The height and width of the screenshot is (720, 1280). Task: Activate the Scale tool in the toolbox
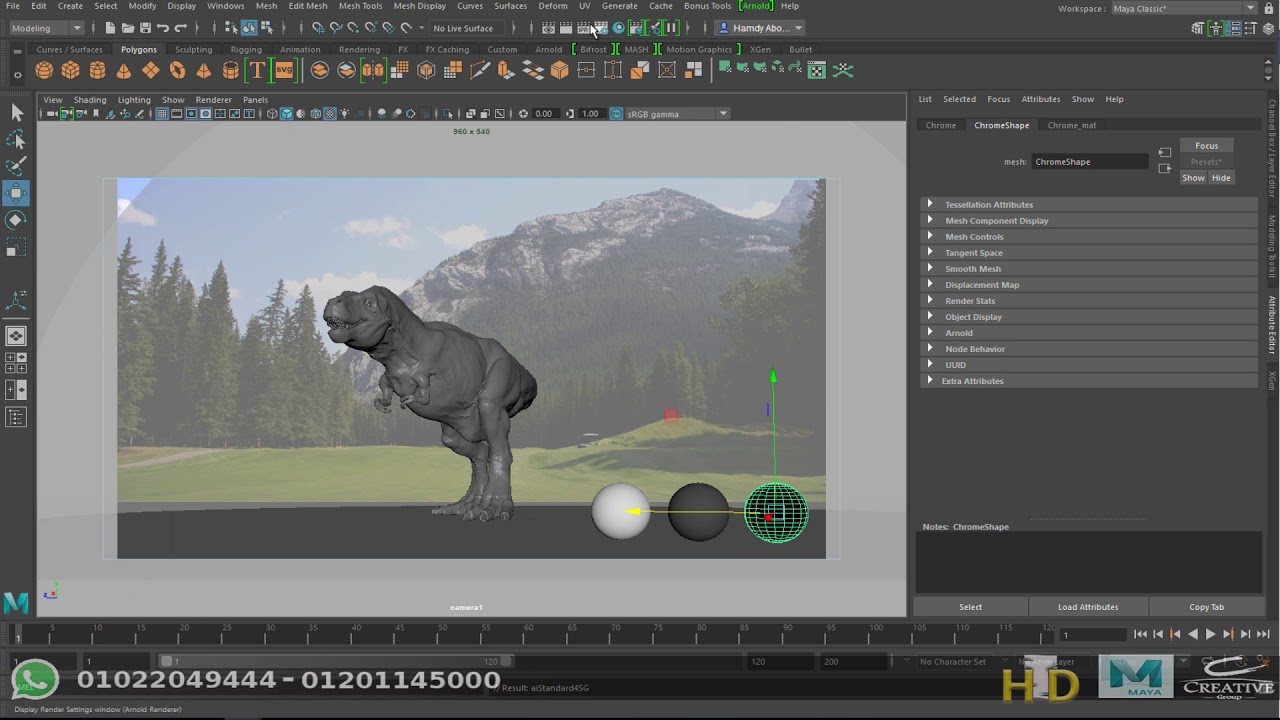pyautogui.click(x=16, y=246)
